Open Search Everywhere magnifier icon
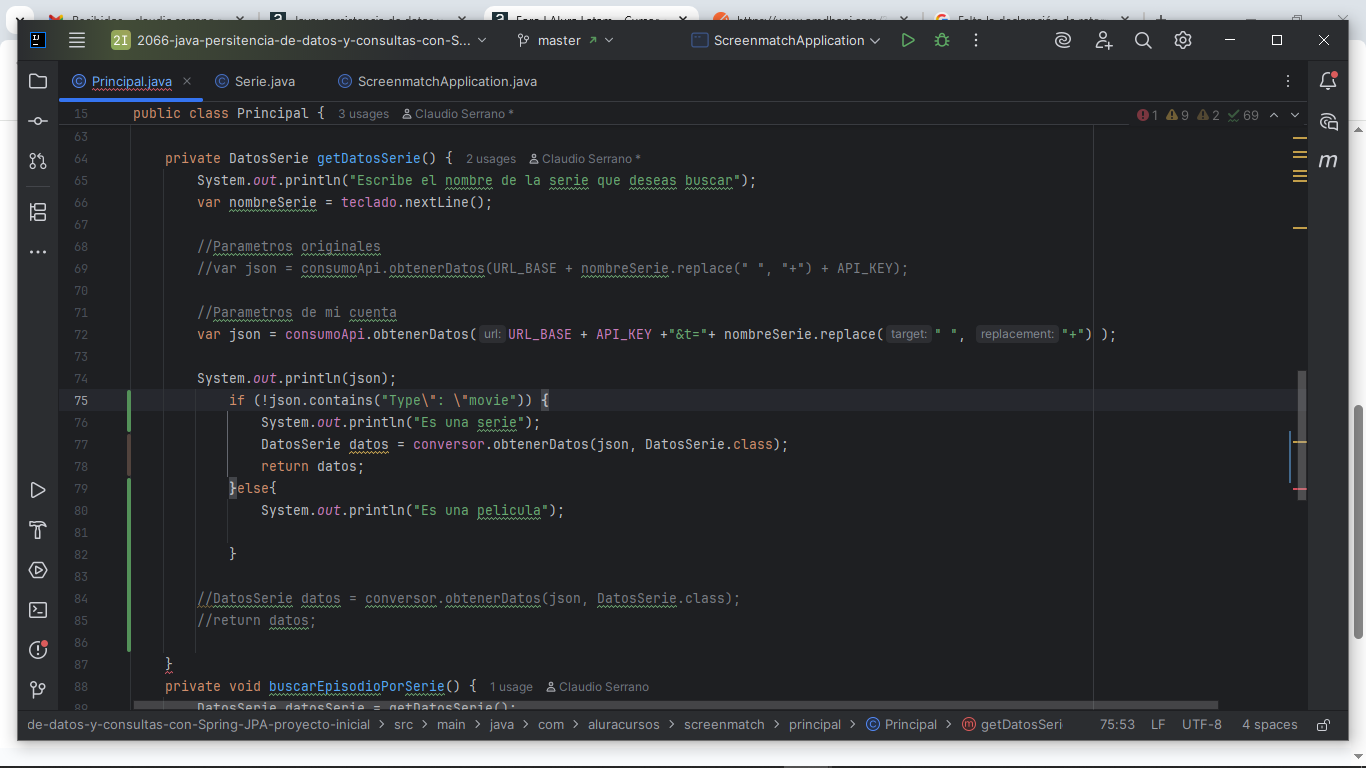This screenshot has height=768, width=1366. coord(1143,40)
